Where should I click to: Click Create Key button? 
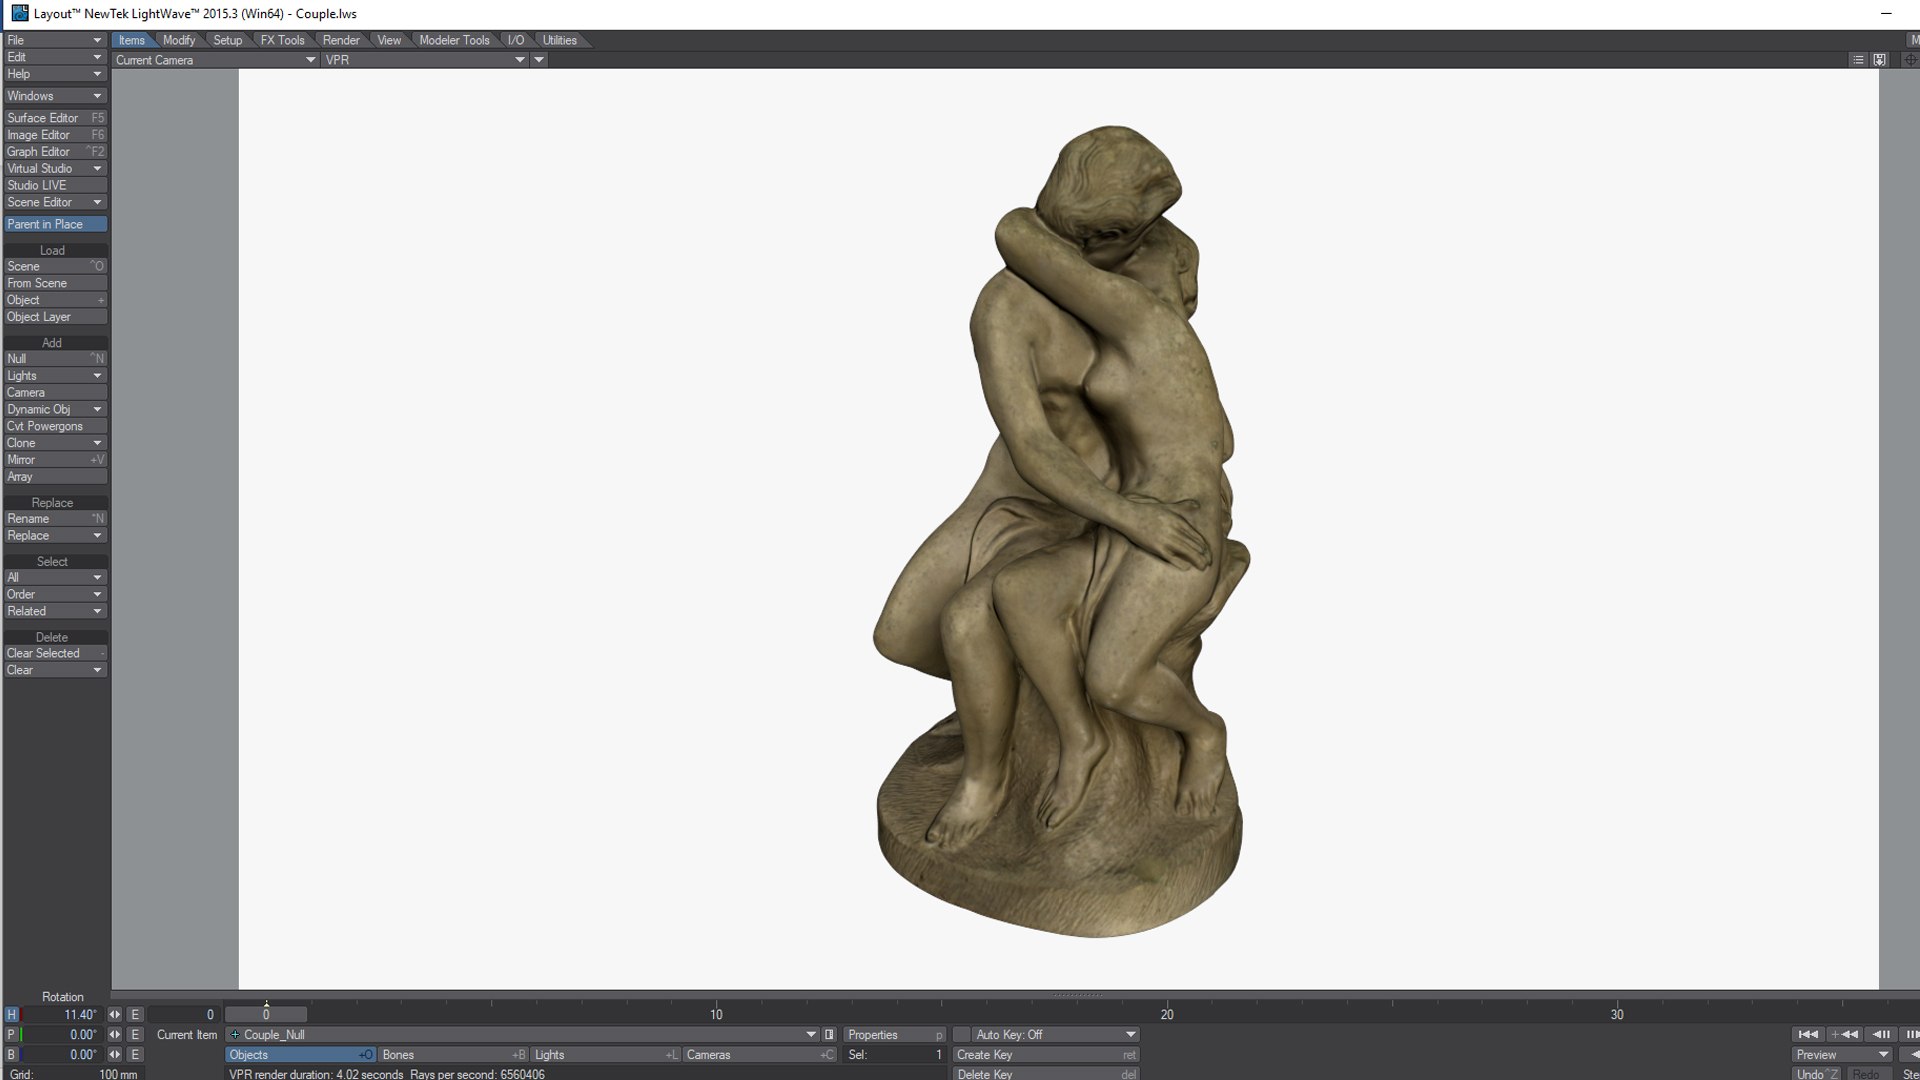click(x=1046, y=1054)
